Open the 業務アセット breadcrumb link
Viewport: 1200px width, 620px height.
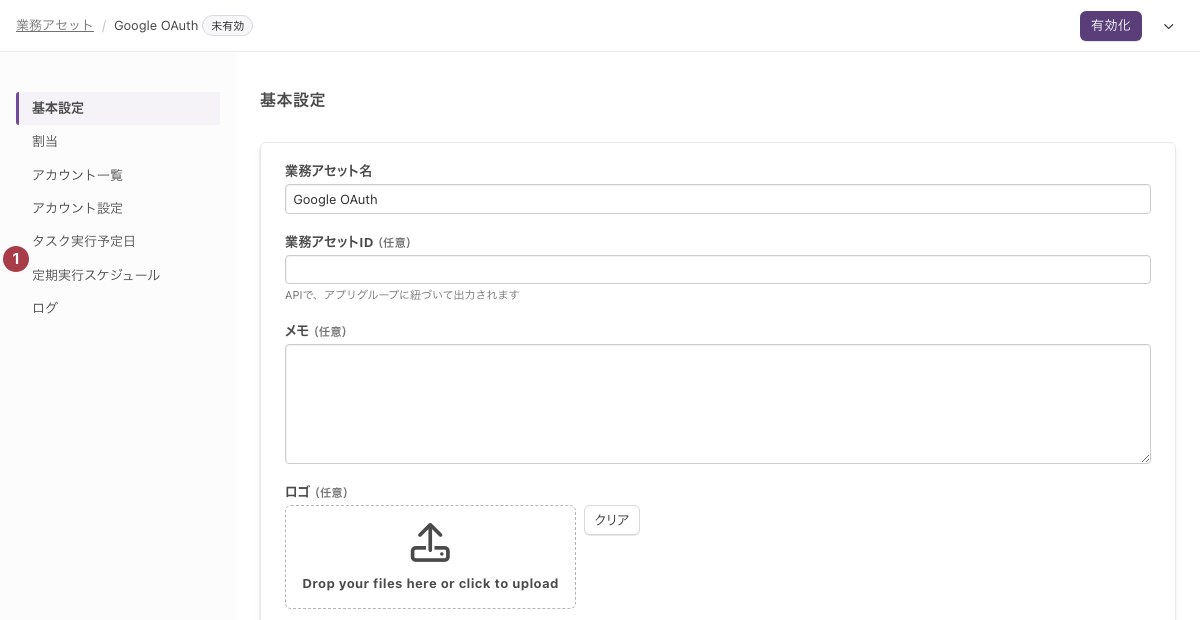tap(55, 26)
